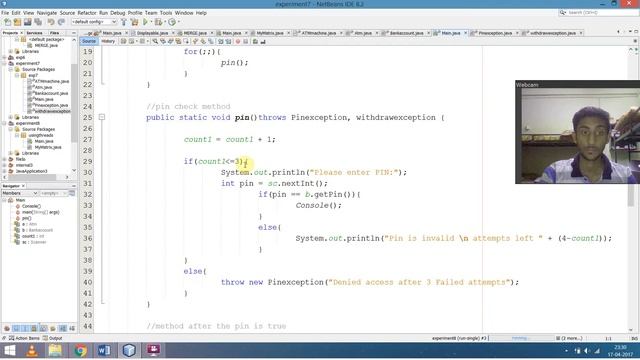Open Google Chrome from the taskbar
The width and height of the screenshot is (640, 360).
pos(80,350)
